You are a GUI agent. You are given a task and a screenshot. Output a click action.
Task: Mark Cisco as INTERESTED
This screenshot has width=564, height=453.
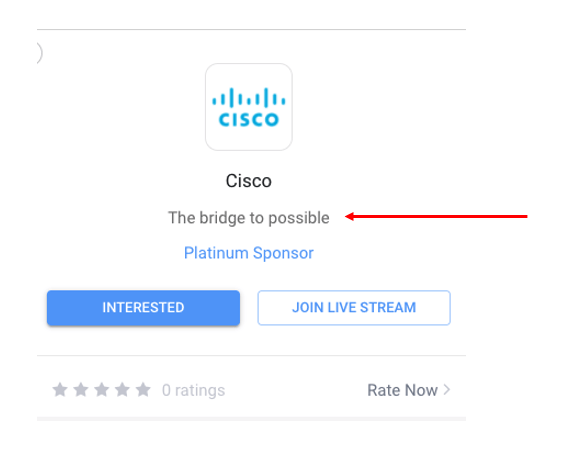coord(143,308)
